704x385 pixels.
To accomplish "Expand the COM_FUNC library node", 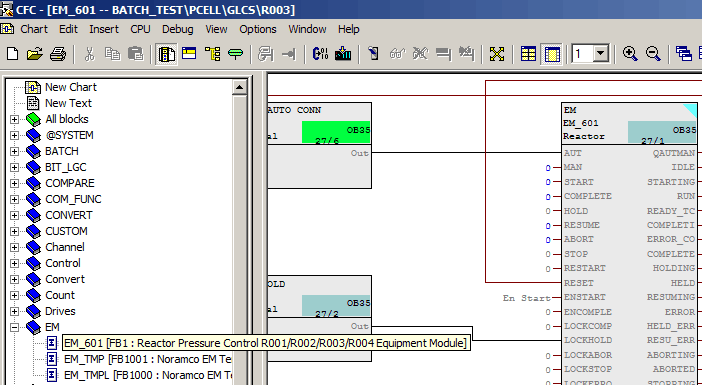I will pyautogui.click(x=14, y=199).
